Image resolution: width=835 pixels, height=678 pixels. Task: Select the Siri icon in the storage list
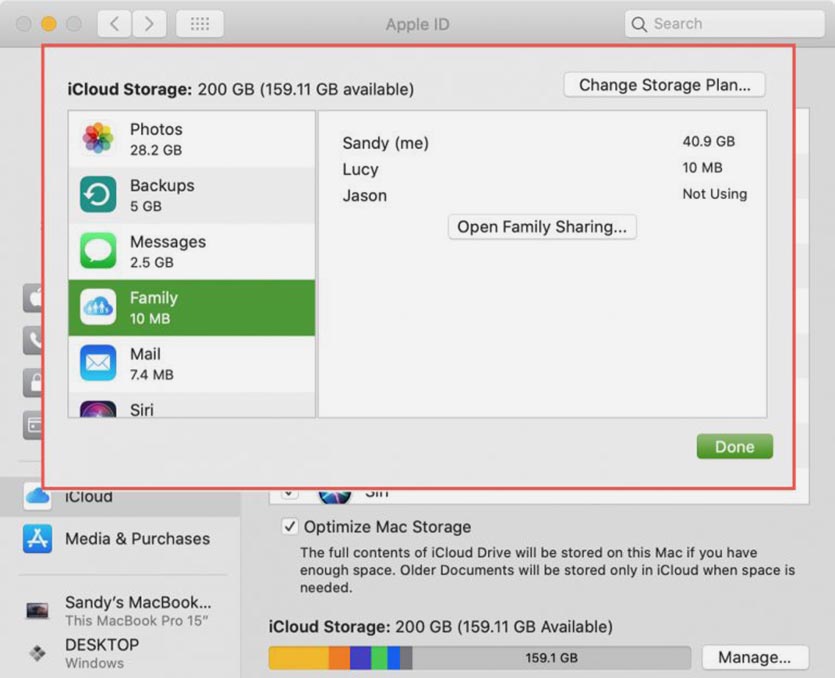coord(98,409)
